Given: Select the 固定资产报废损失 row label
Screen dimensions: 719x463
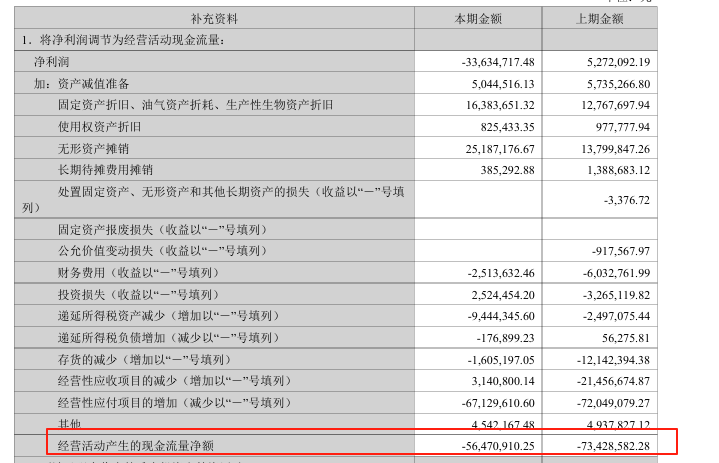Looking at the screenshot, I should (133, 229).
